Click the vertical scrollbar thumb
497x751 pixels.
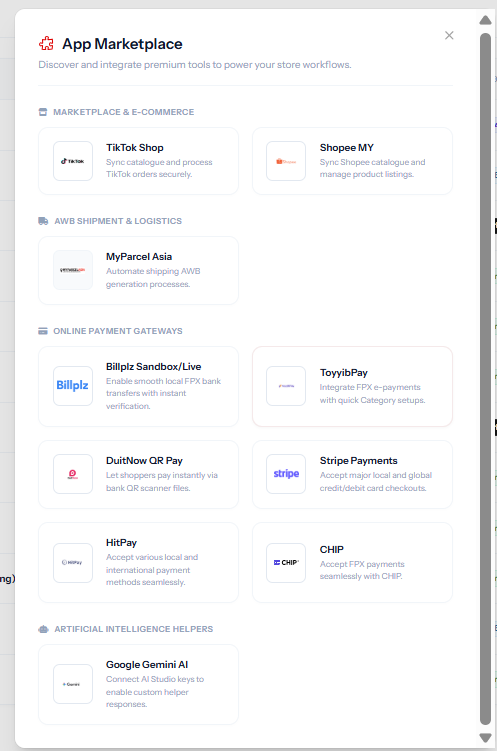pos(486,378)
